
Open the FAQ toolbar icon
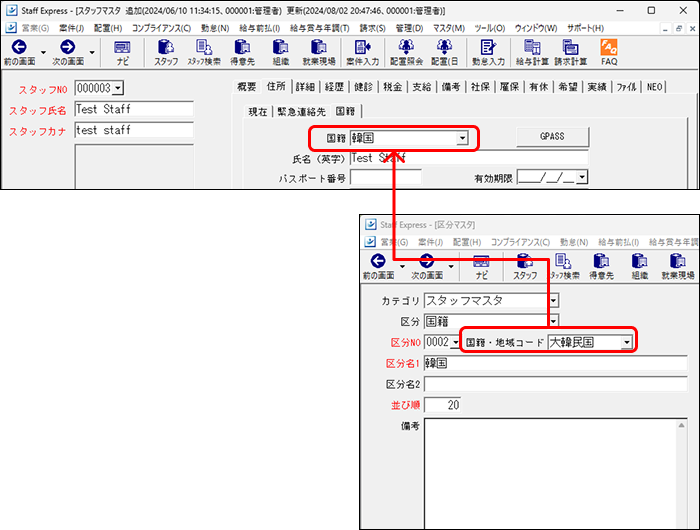(608, 51)
